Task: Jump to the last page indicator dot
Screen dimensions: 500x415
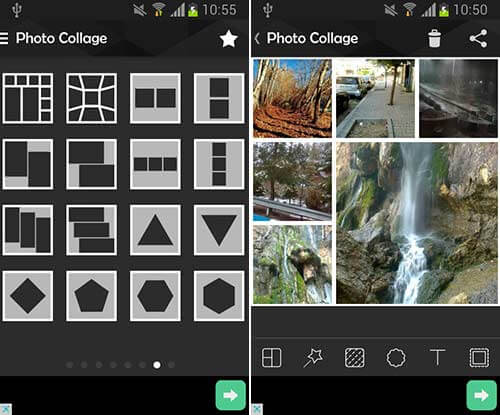Action: tap(171, 365)
